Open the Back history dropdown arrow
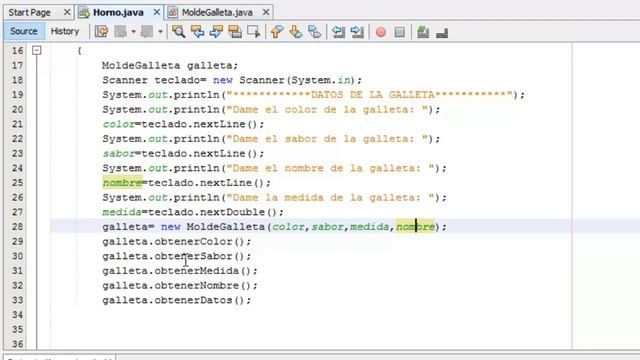Image resolution: width=640 pixels, height=360 pixels. [133, 31]
